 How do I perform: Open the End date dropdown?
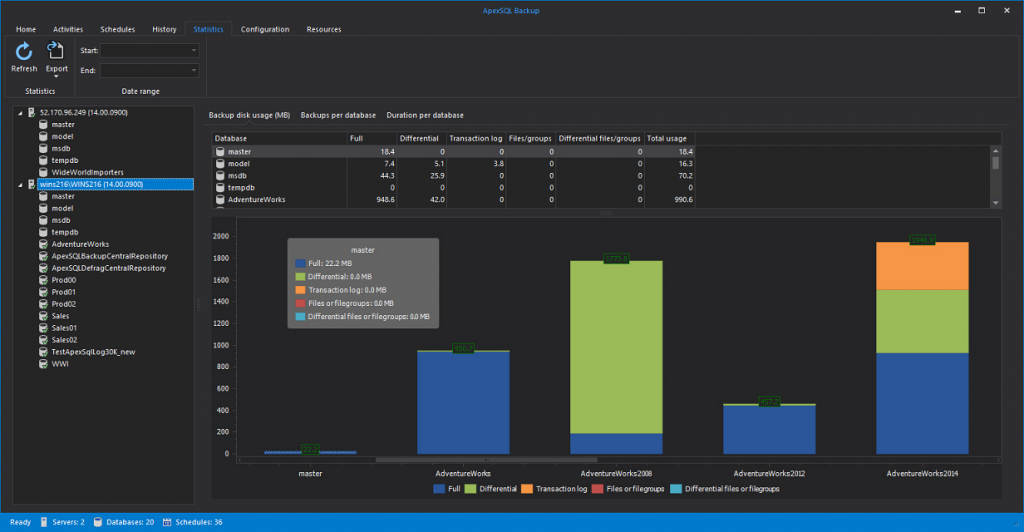194,70
